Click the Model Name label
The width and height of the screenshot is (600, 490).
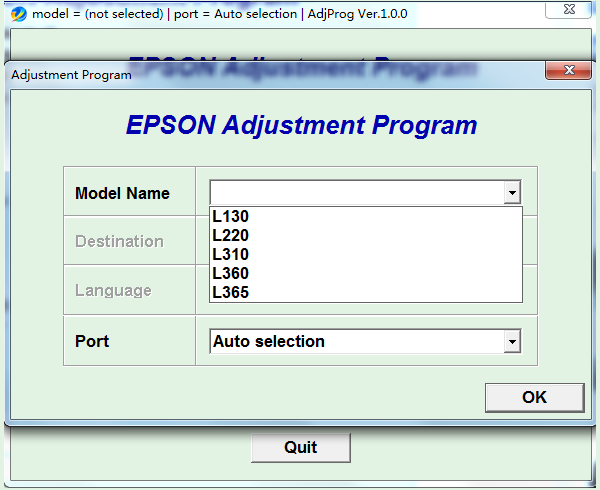122,193
